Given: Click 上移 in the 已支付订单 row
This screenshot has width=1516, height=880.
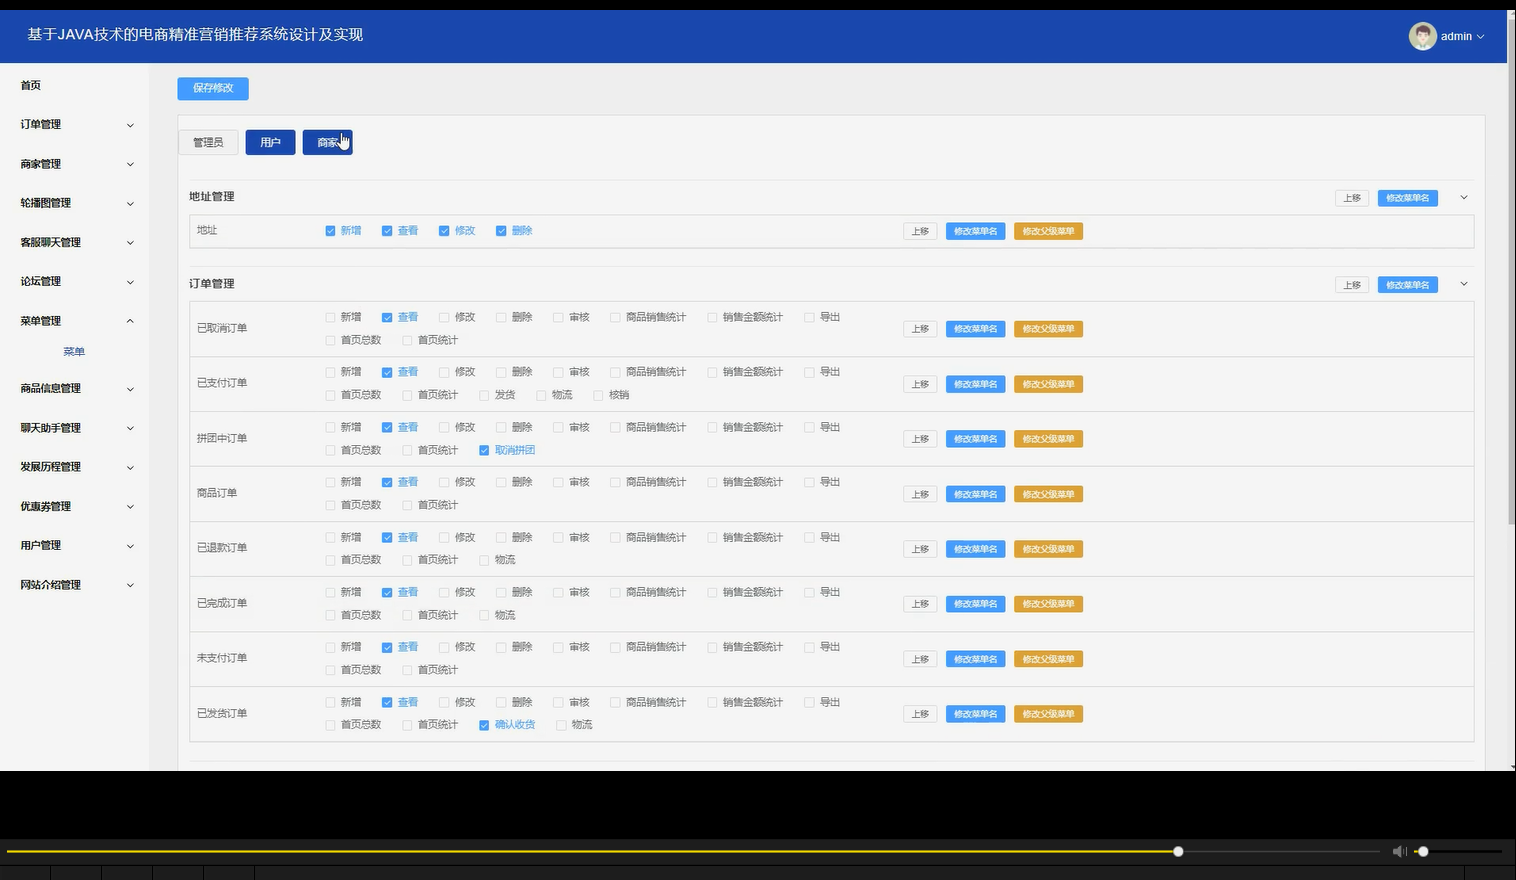Looking at the screenshot, I should (x=920, y=384).
